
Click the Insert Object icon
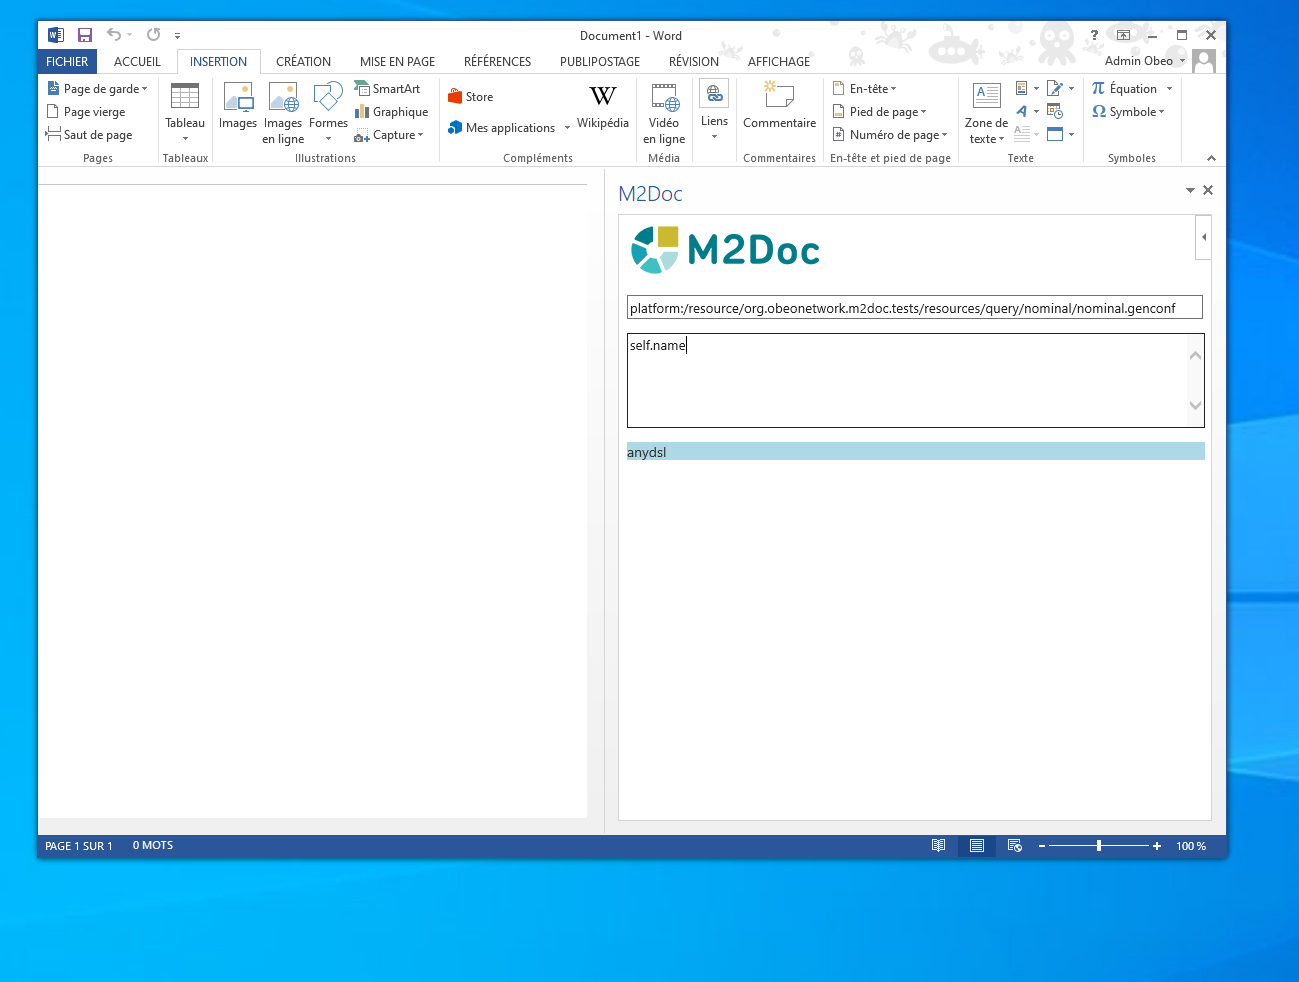pyautogui.click(x=1055, y=134)
